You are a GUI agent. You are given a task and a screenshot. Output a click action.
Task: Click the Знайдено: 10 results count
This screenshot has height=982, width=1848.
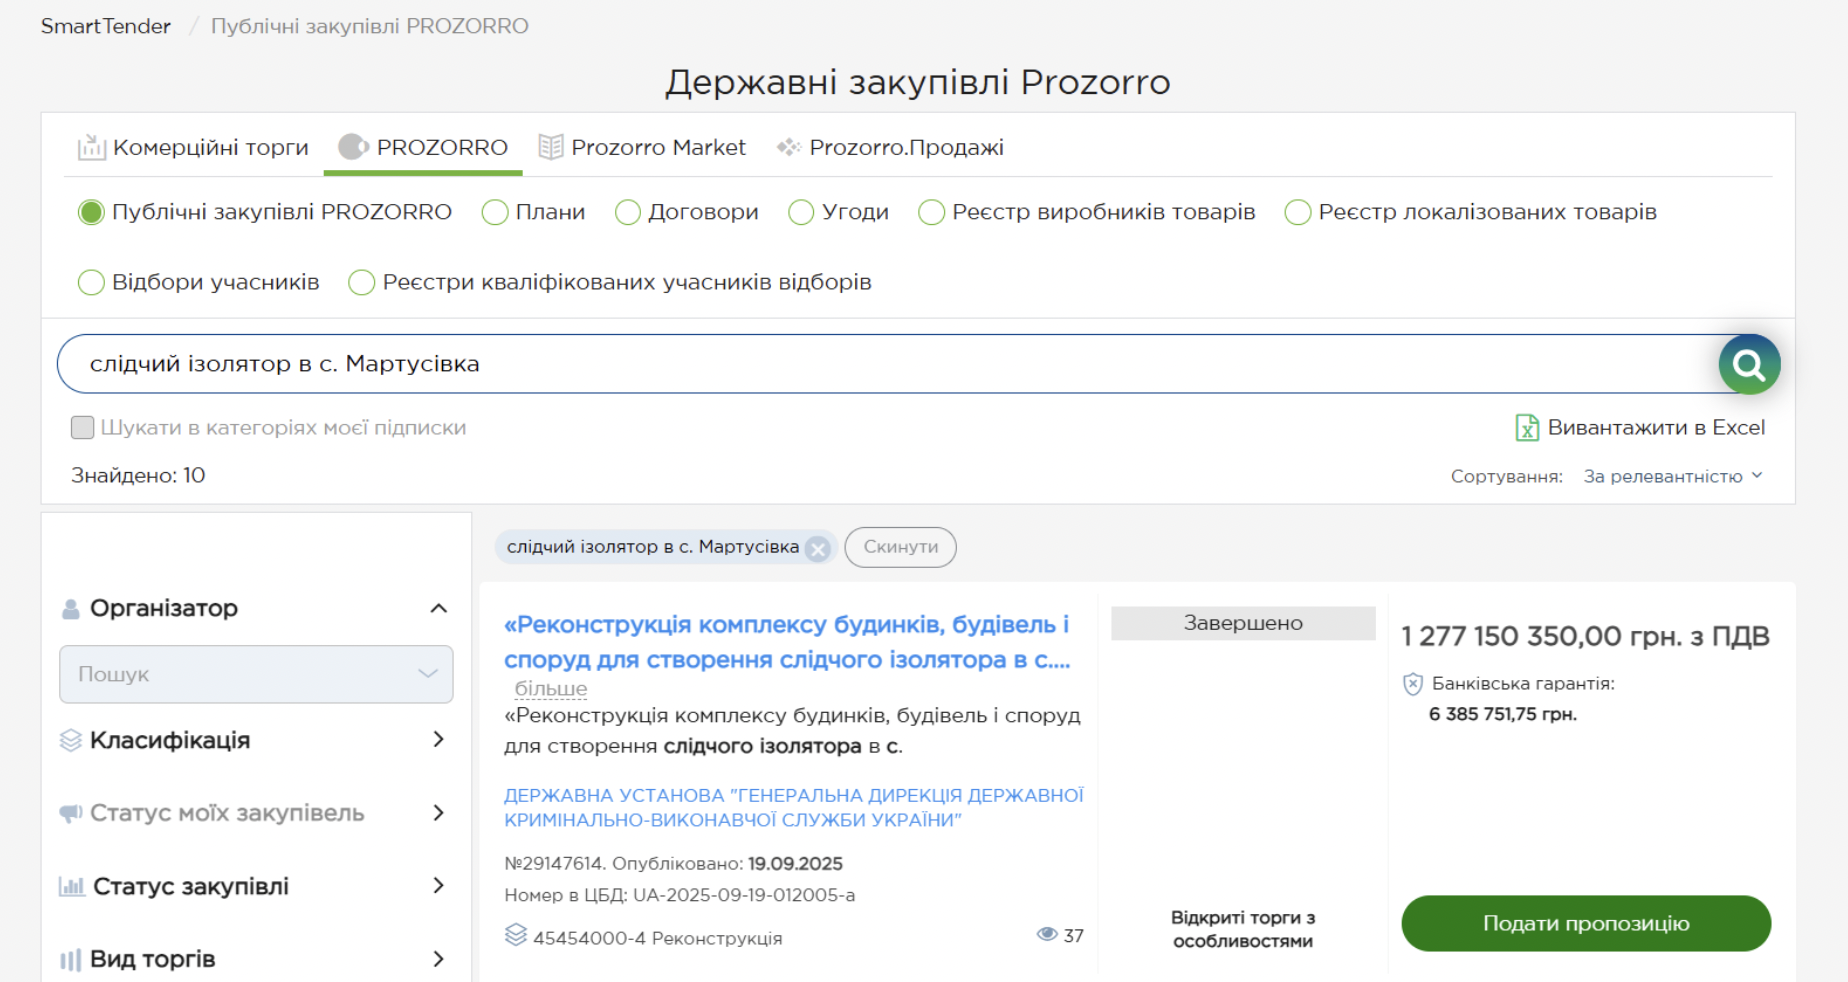[138, 476]
